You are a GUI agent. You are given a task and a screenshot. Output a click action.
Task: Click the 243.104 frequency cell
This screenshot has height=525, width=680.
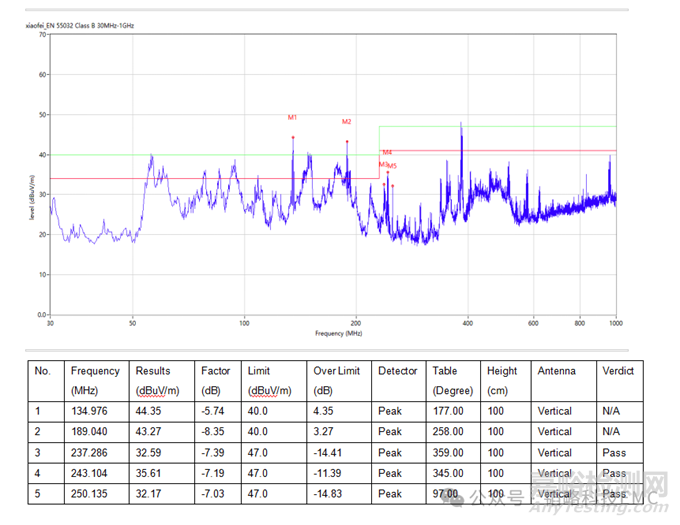(91, 473)
